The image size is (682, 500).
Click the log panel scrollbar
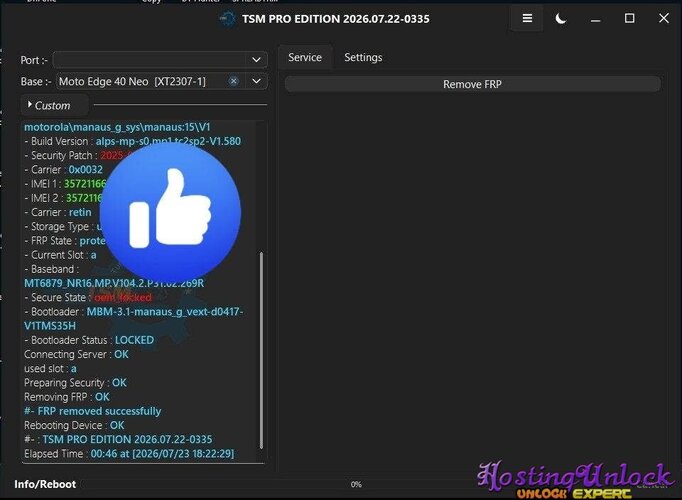pyautogui.click(x=261, y=350)
